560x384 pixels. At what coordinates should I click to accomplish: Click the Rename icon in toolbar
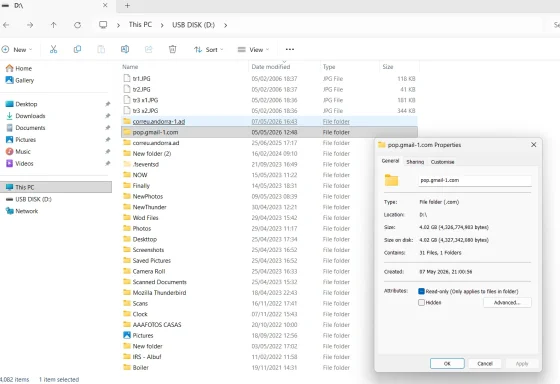[125, 49]
